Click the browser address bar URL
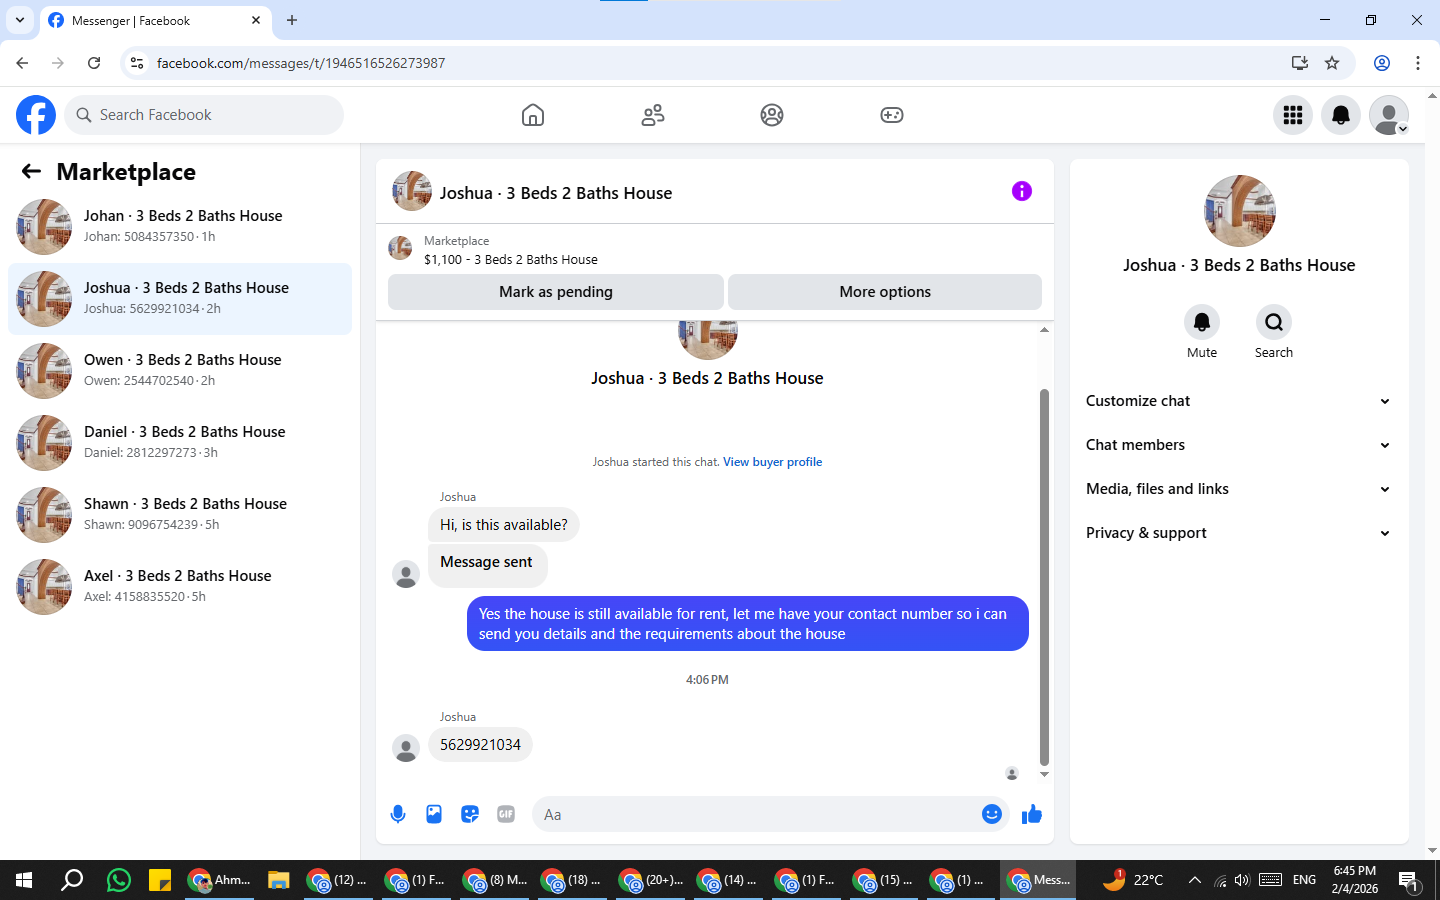This screenshot has height=900, width=1440. click(301, 63)
